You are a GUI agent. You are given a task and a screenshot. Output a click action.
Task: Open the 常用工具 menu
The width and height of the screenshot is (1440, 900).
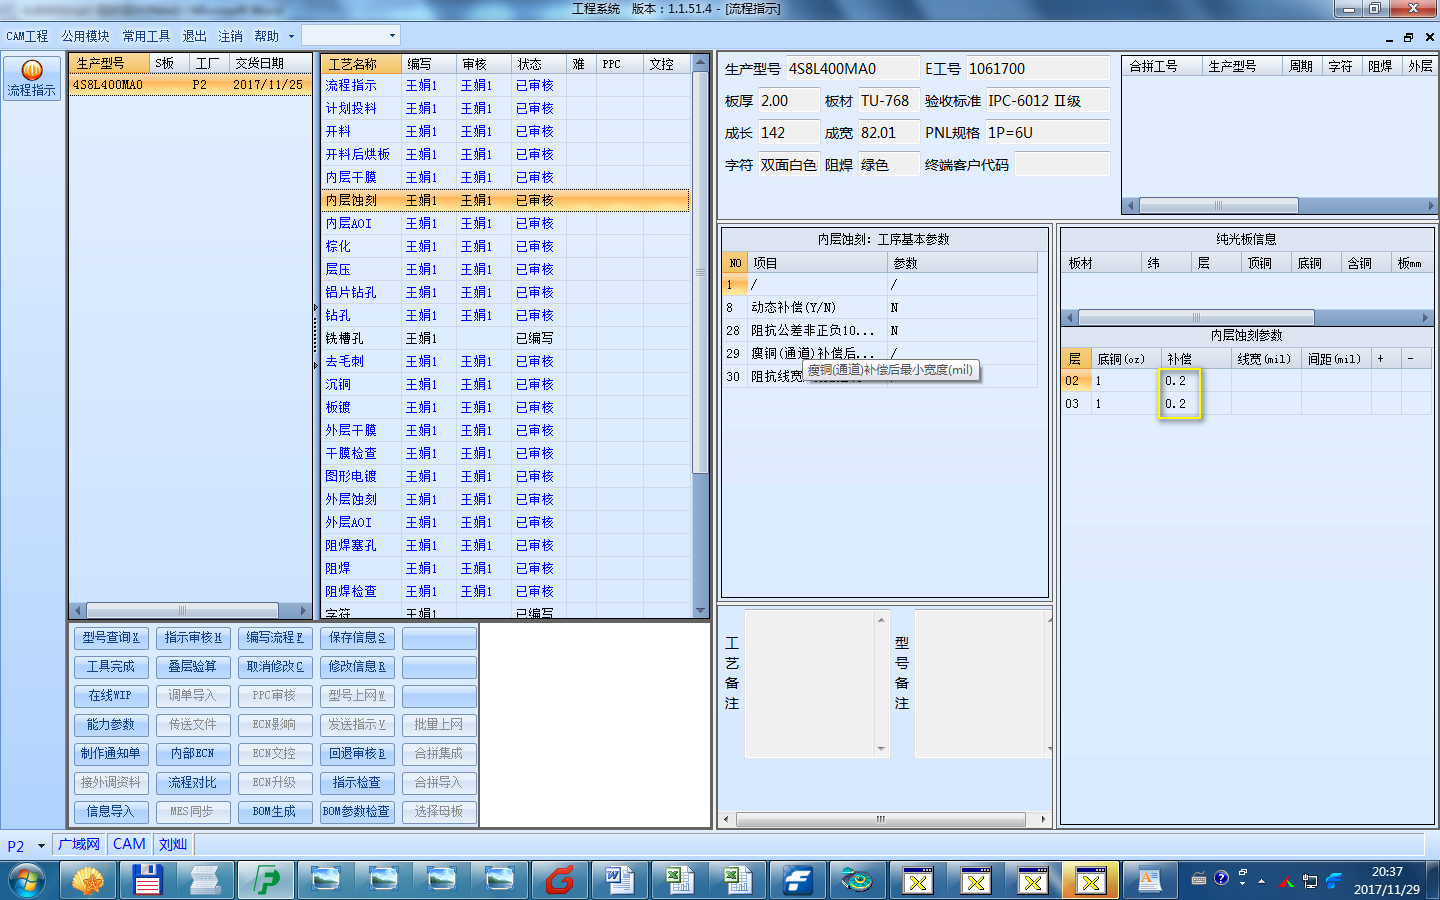pos(146,36)
